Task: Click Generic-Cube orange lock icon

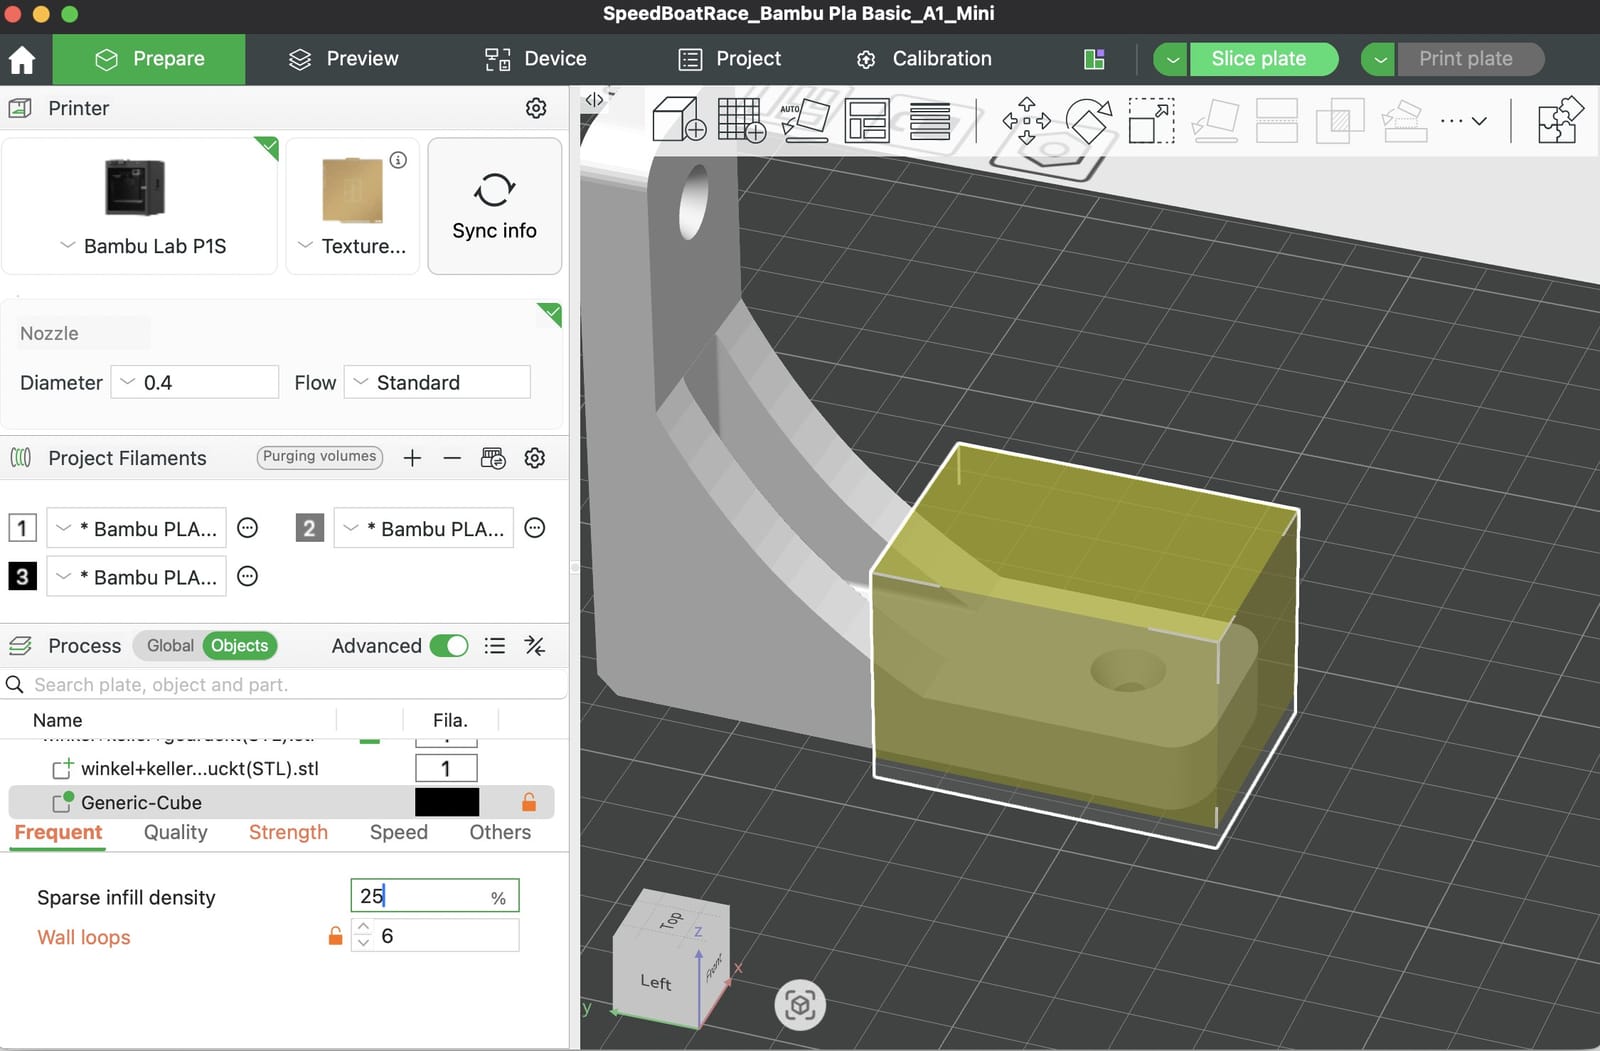Action: point(529,802)
